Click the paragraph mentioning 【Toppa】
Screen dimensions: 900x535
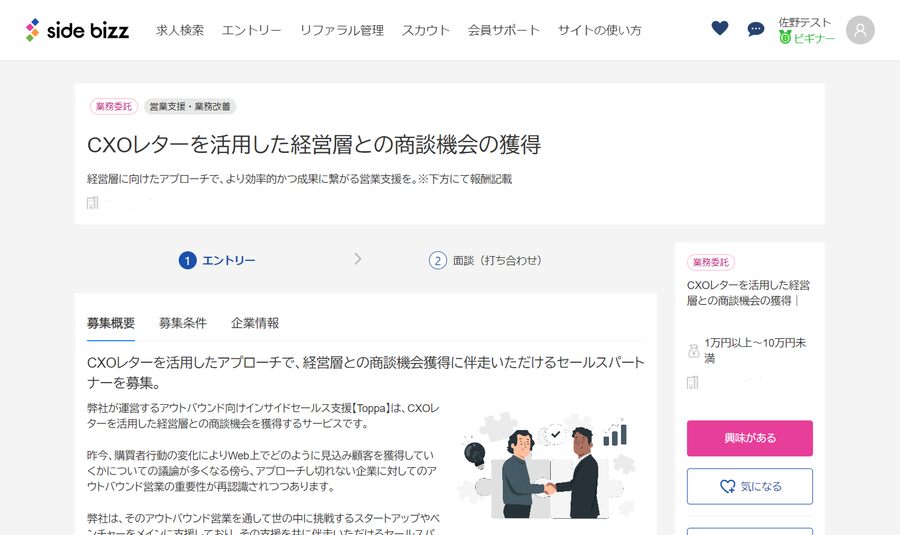[x=263, y=416]
